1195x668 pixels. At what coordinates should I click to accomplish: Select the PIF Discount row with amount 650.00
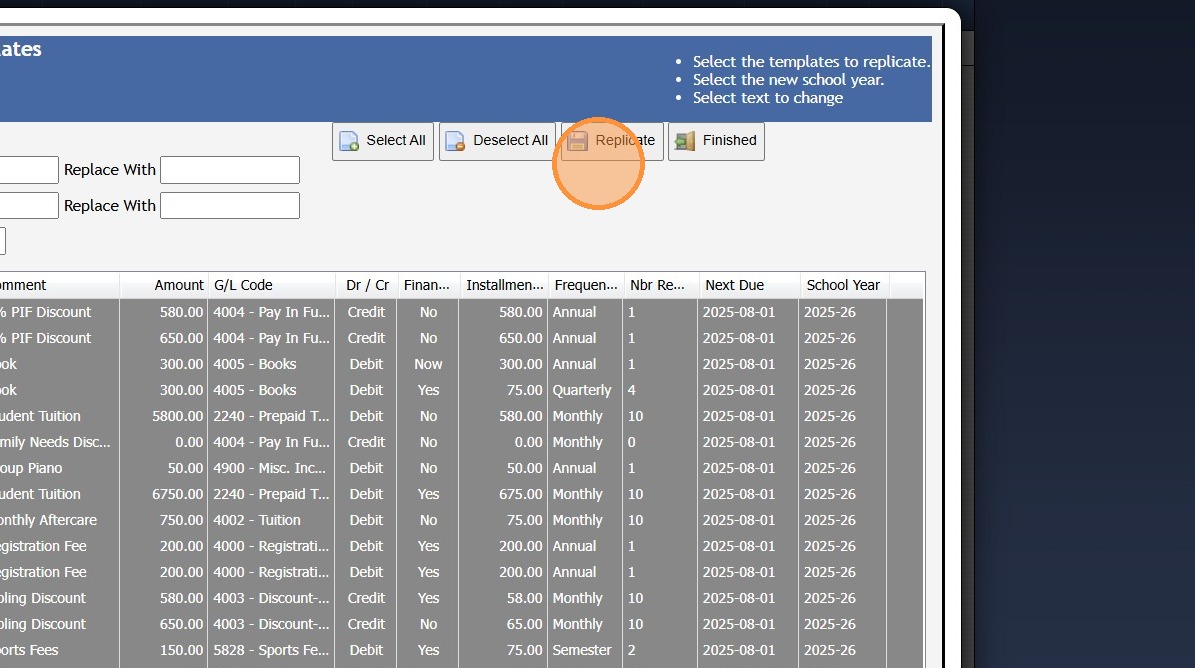point(461,338)
